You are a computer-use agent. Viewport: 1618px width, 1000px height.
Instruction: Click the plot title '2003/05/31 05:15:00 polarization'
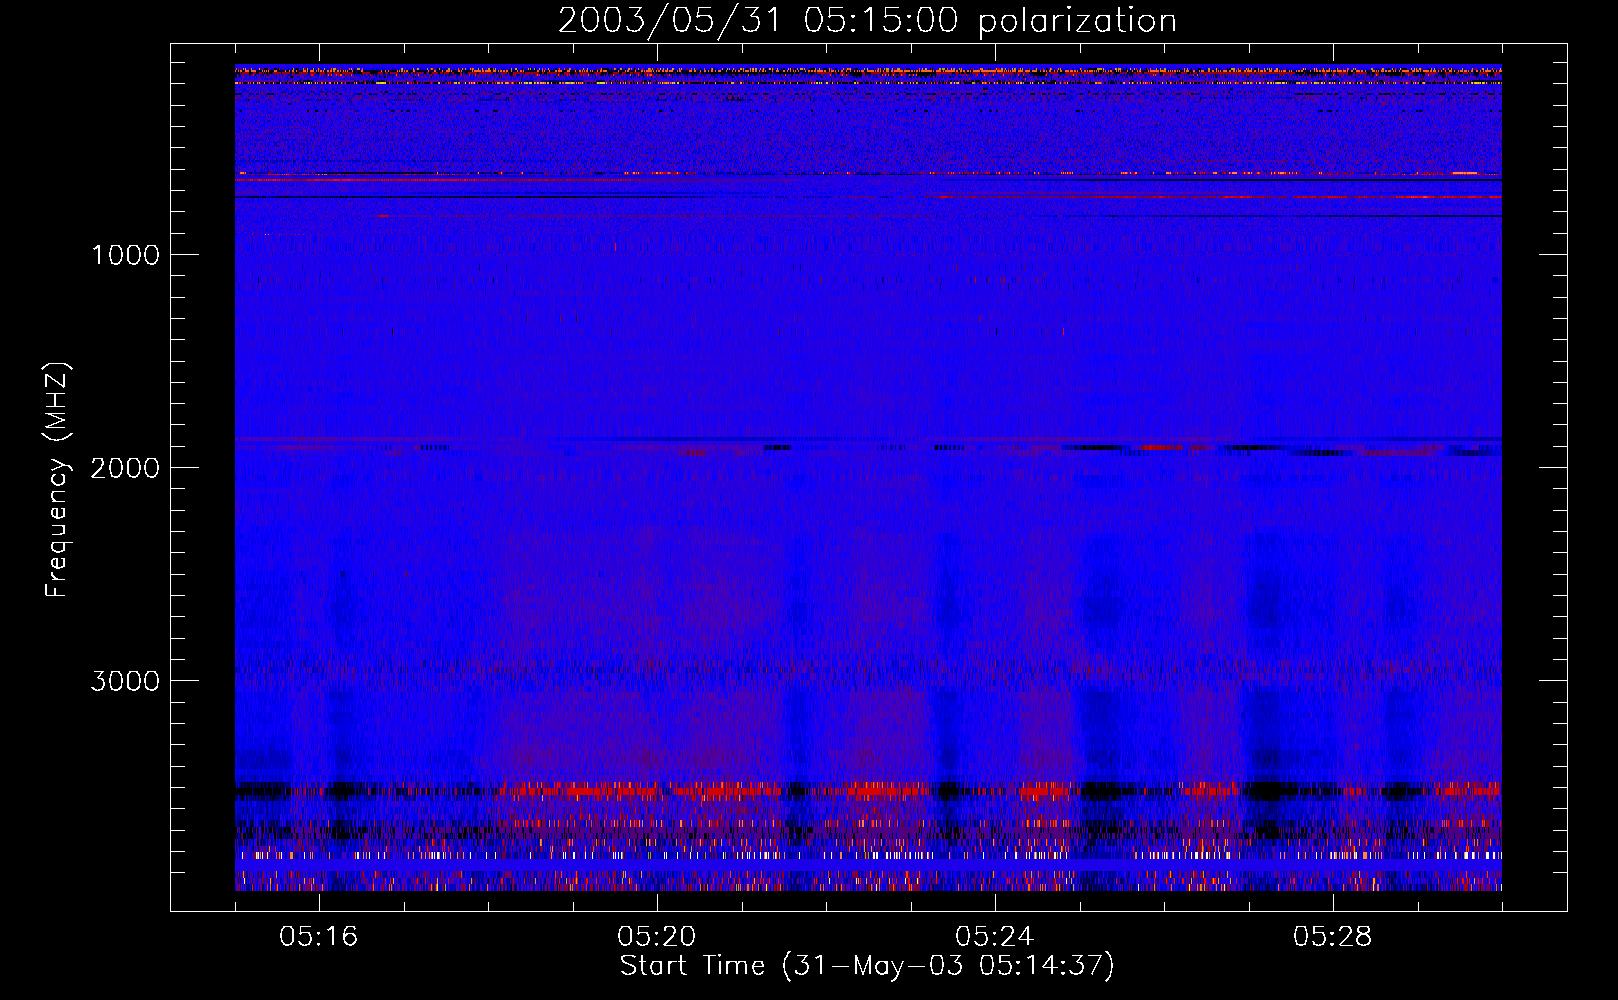(867, 21)
